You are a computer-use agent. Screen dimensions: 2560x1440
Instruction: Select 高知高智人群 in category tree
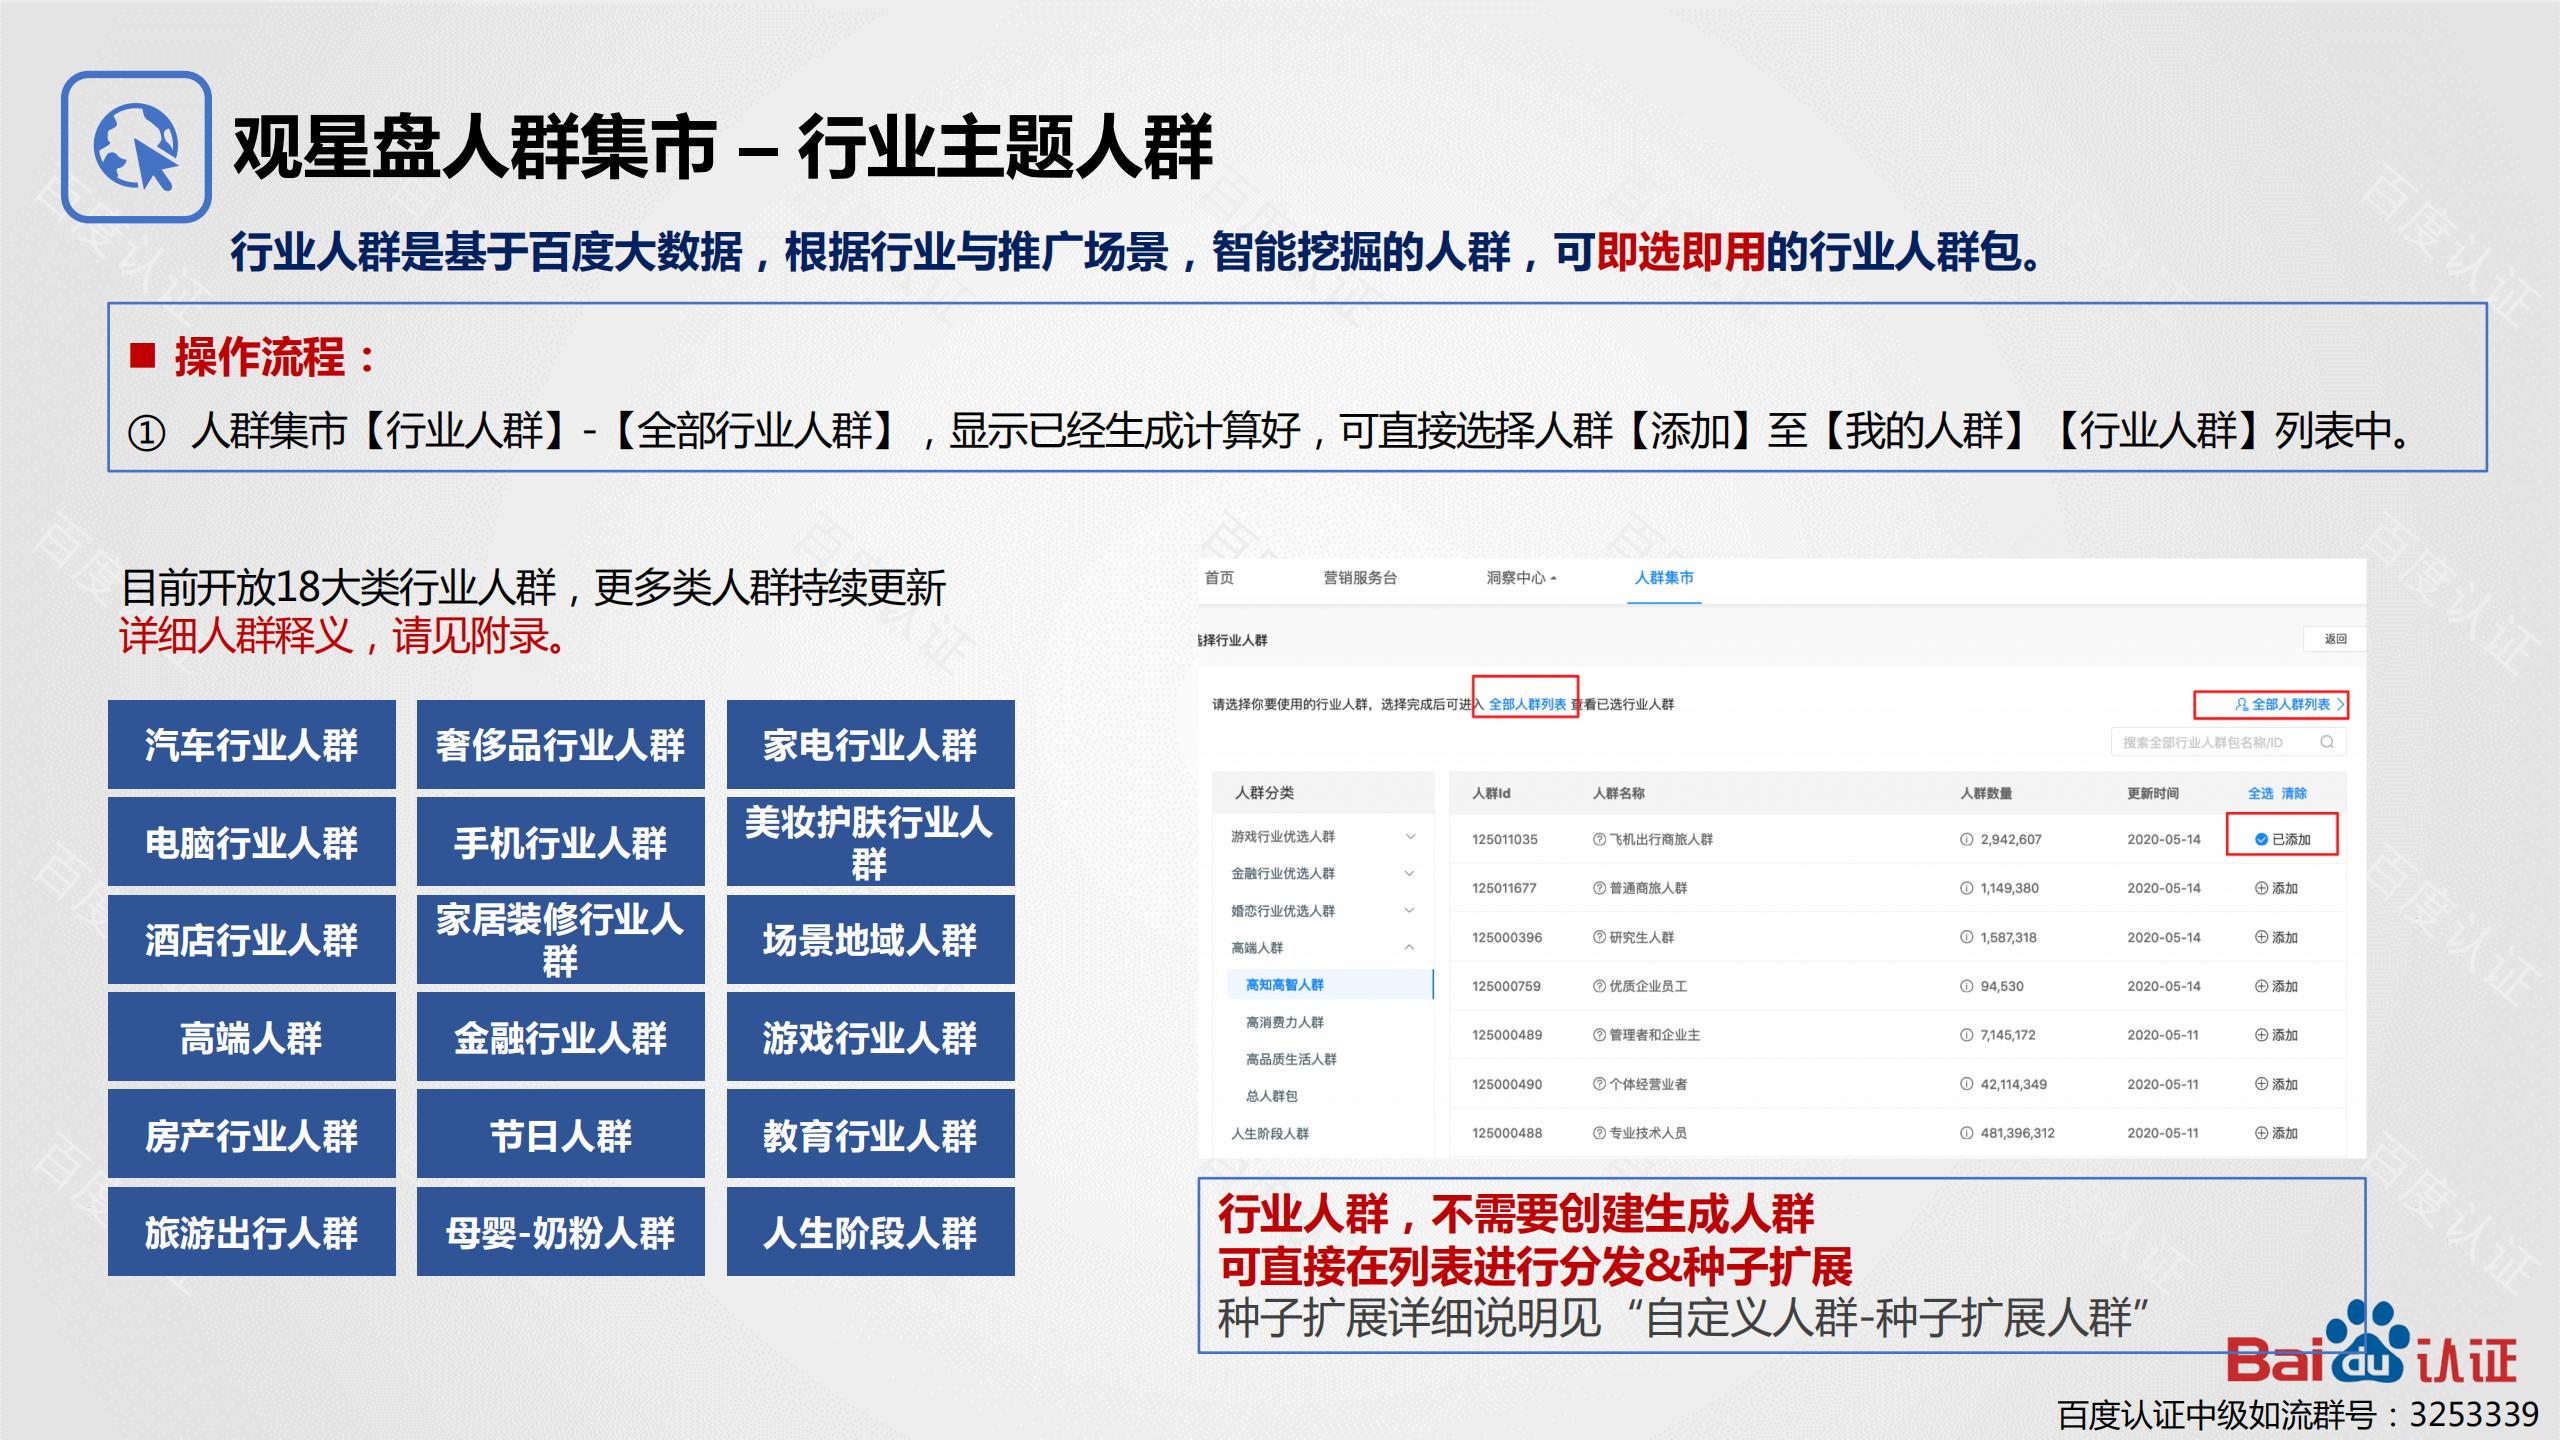pyautogui.click(x=1330, y=985)
